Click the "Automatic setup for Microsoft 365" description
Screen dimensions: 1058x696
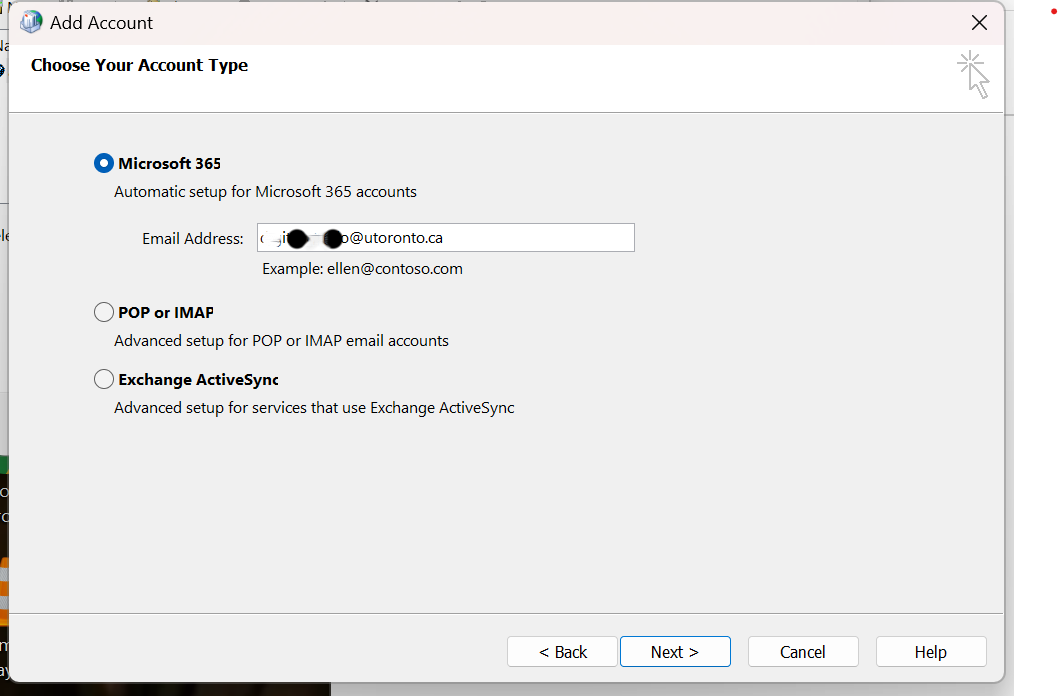point(265,192)
